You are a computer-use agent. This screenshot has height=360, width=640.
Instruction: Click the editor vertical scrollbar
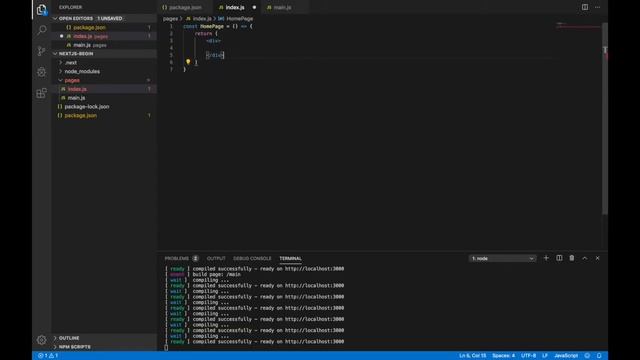click(x=605, y=118)
